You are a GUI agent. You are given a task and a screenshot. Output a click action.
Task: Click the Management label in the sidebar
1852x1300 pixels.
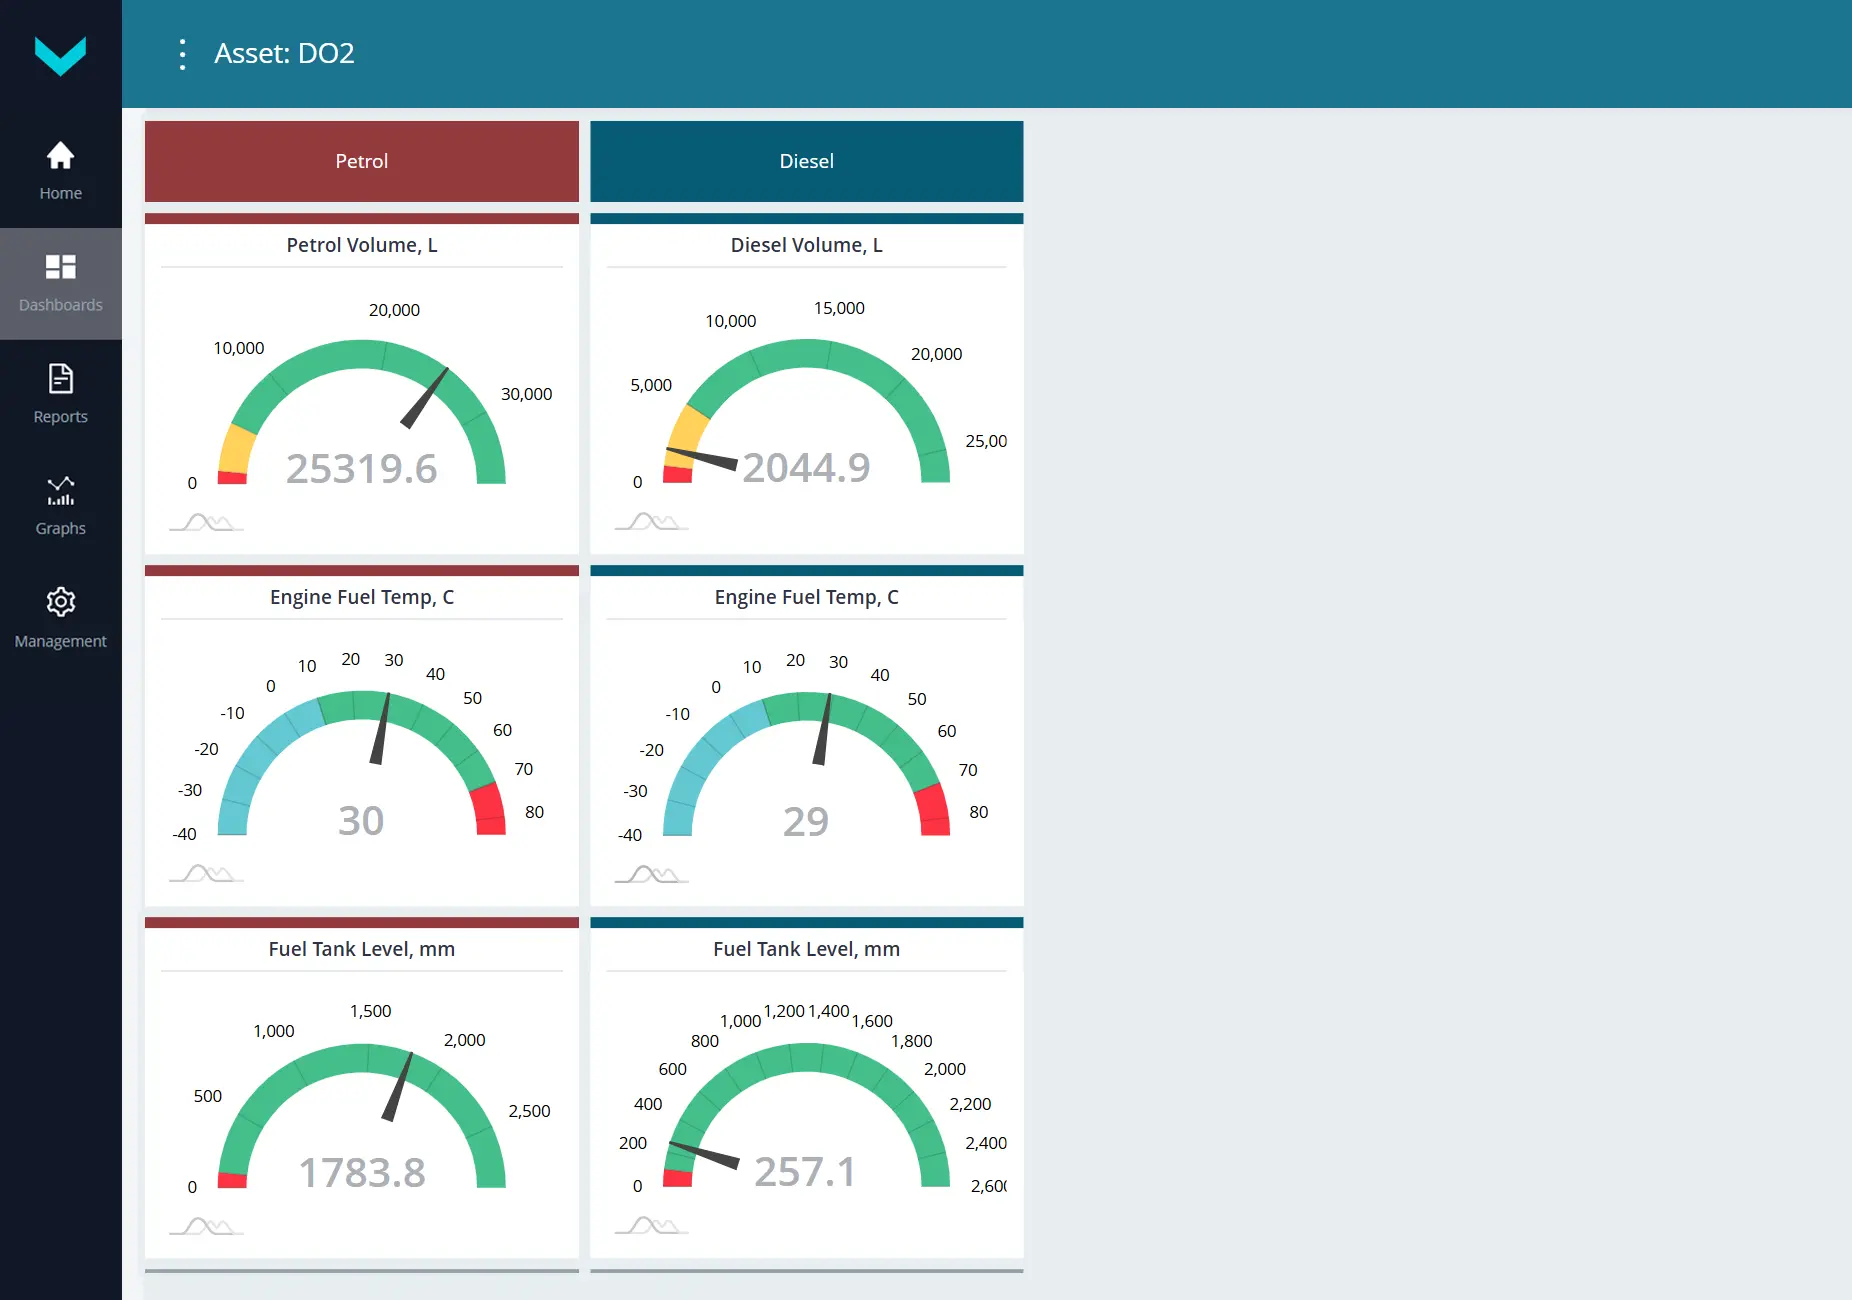pyautogui.click(x=60, y=641)
